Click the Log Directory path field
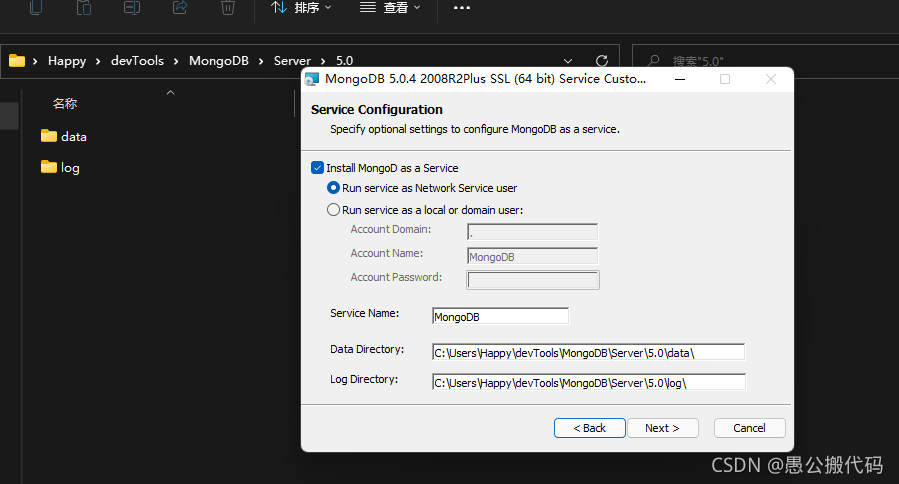Screen dimensions: 899x484 (589, 382)
